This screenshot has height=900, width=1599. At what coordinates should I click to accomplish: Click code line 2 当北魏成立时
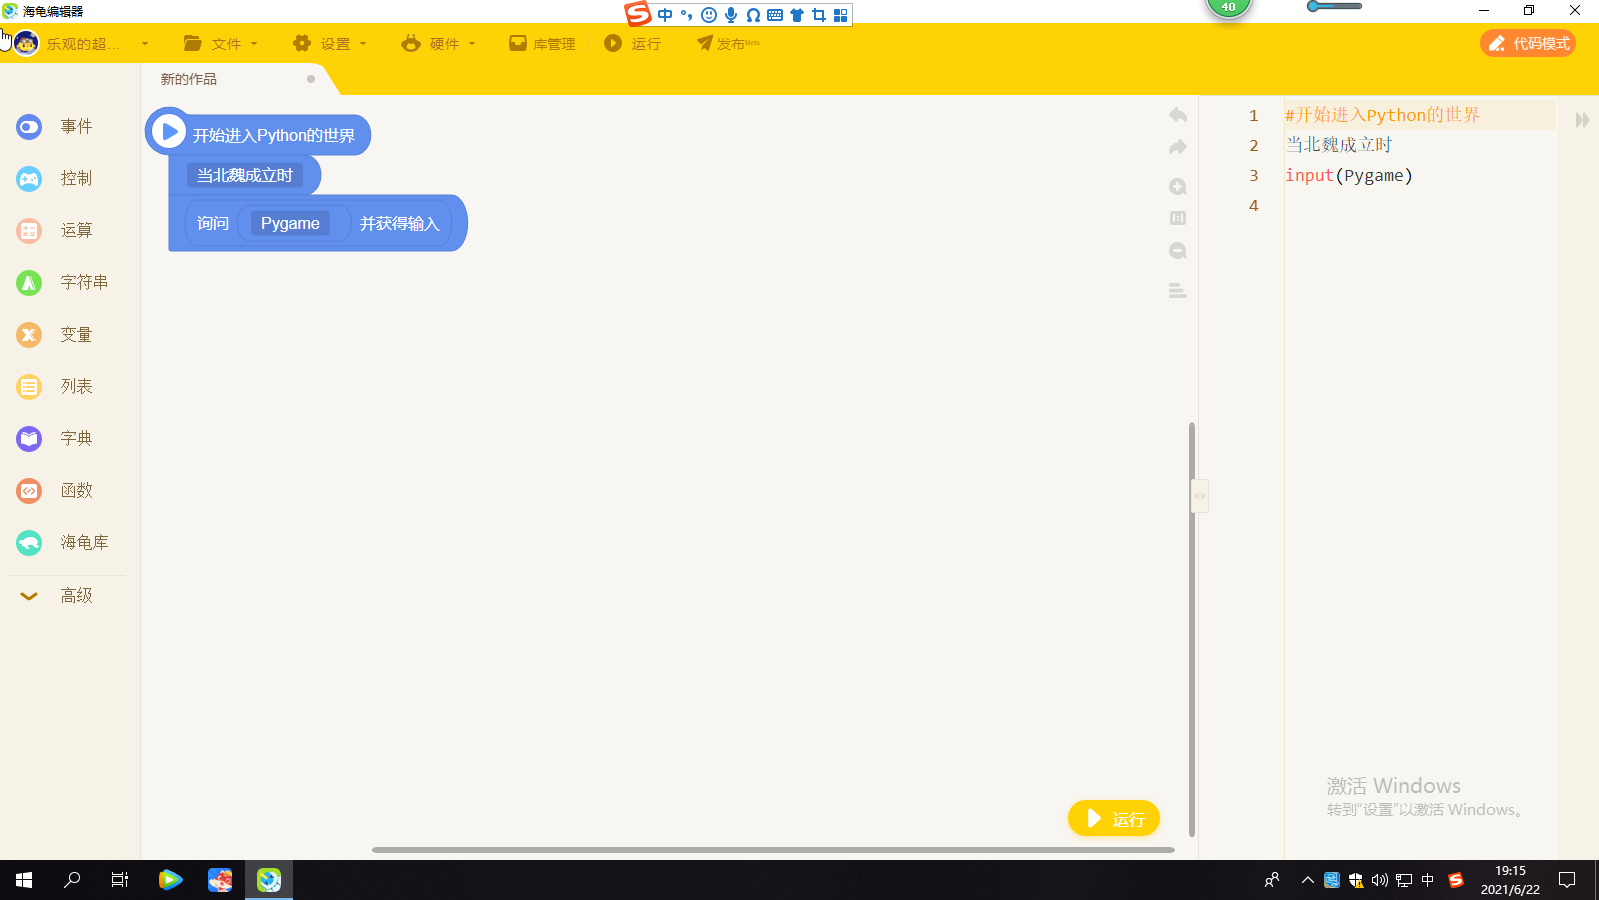(1339, 145)
